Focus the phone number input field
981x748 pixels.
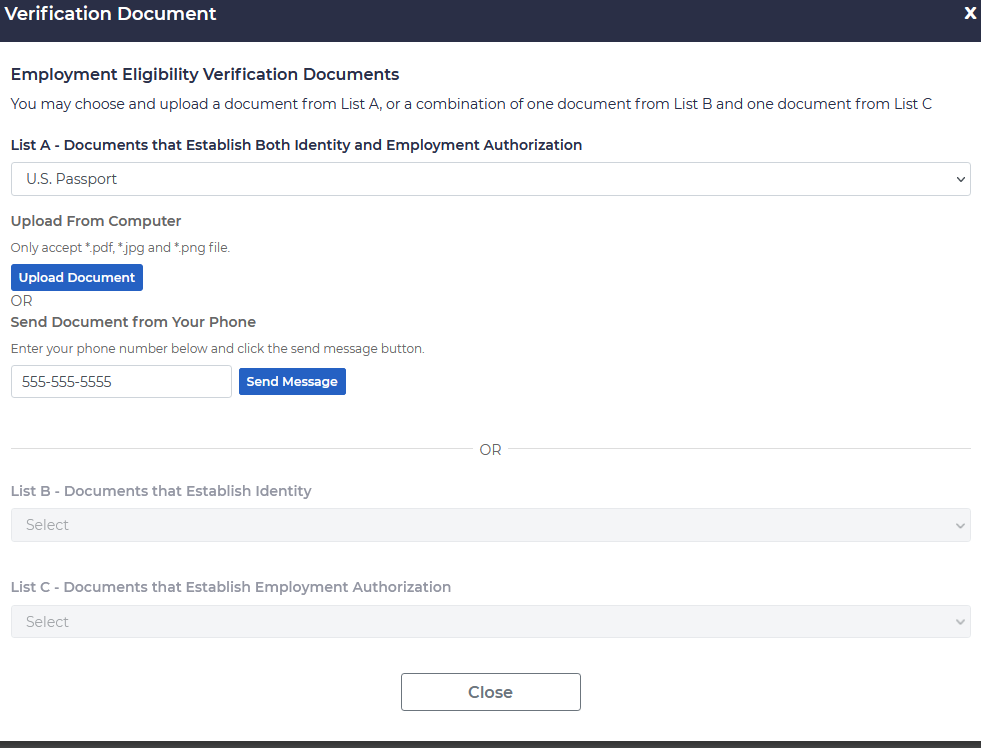121,382
